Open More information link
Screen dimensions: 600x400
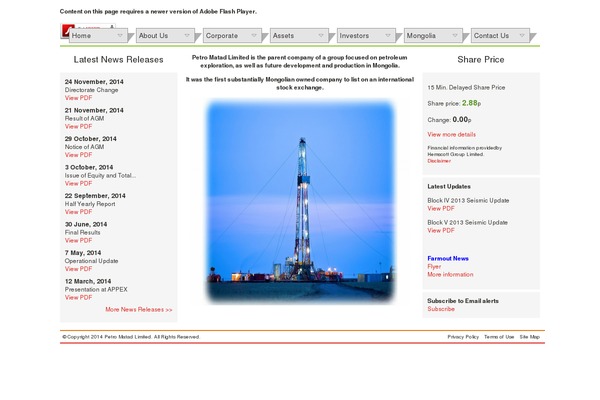coord(450,274)
